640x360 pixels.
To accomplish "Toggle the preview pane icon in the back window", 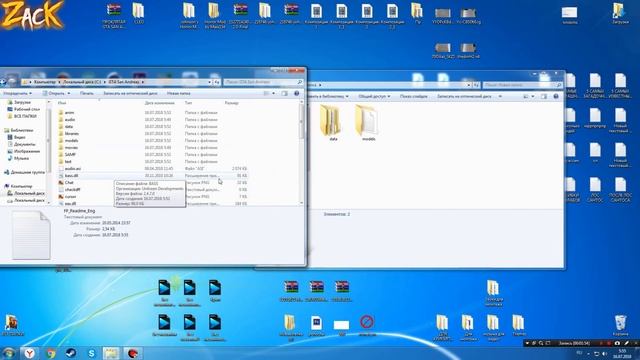I will [544, 96].
